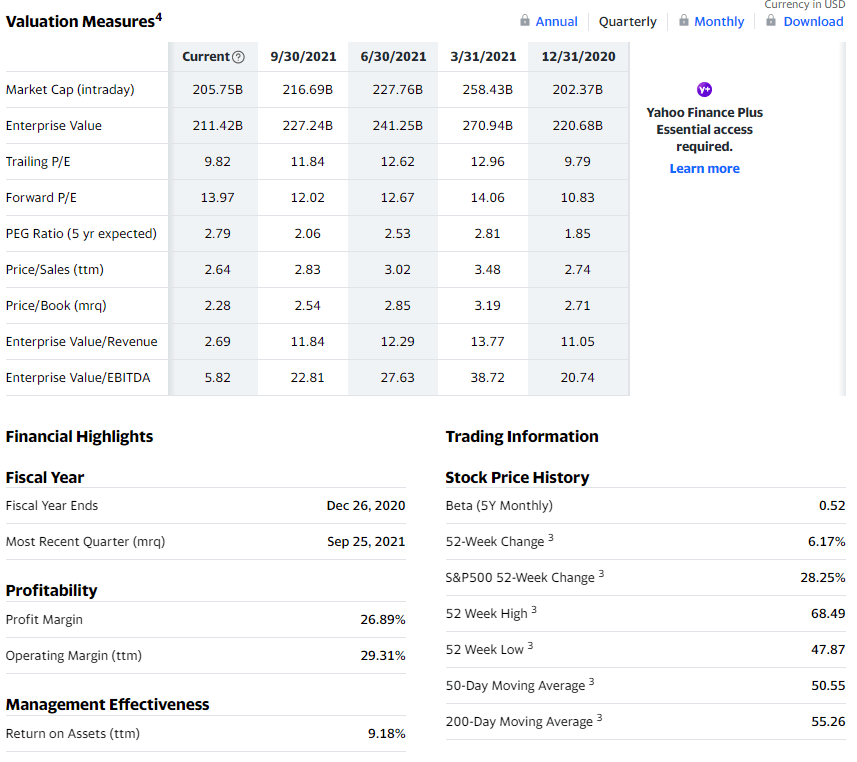857x762 pixels.
Task: Click the lock icon beside Monthly
Action: [x=684, y=21]
